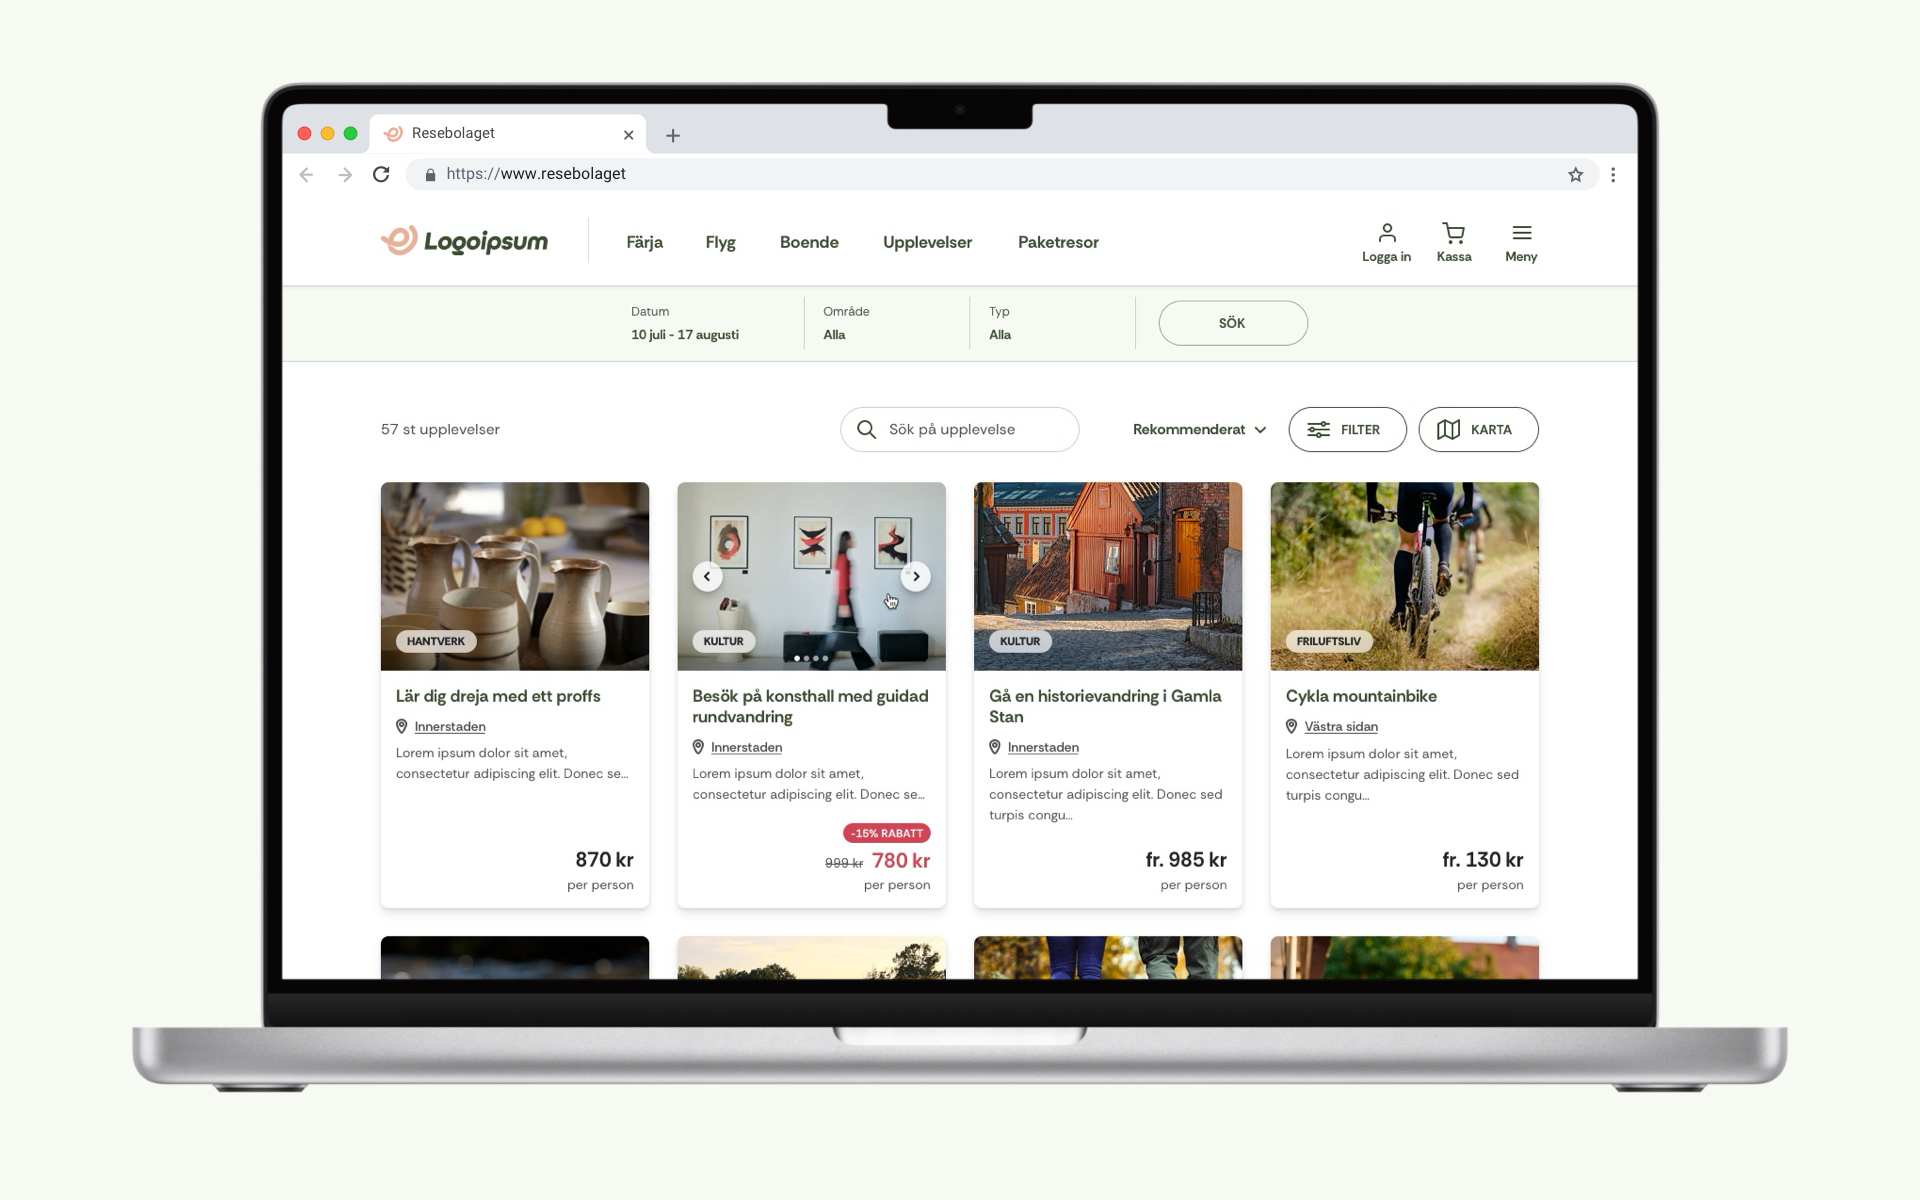This screenshot has width=1920, height=1200.
Task: Open the Boende navigation section
Action: 810,242
